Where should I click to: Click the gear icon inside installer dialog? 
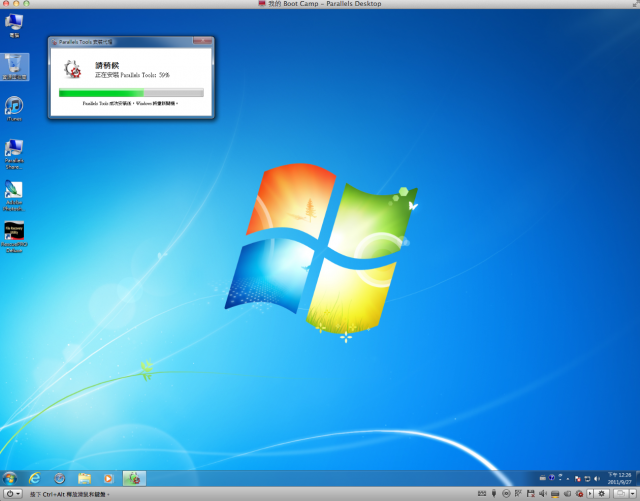coord(73,69)
